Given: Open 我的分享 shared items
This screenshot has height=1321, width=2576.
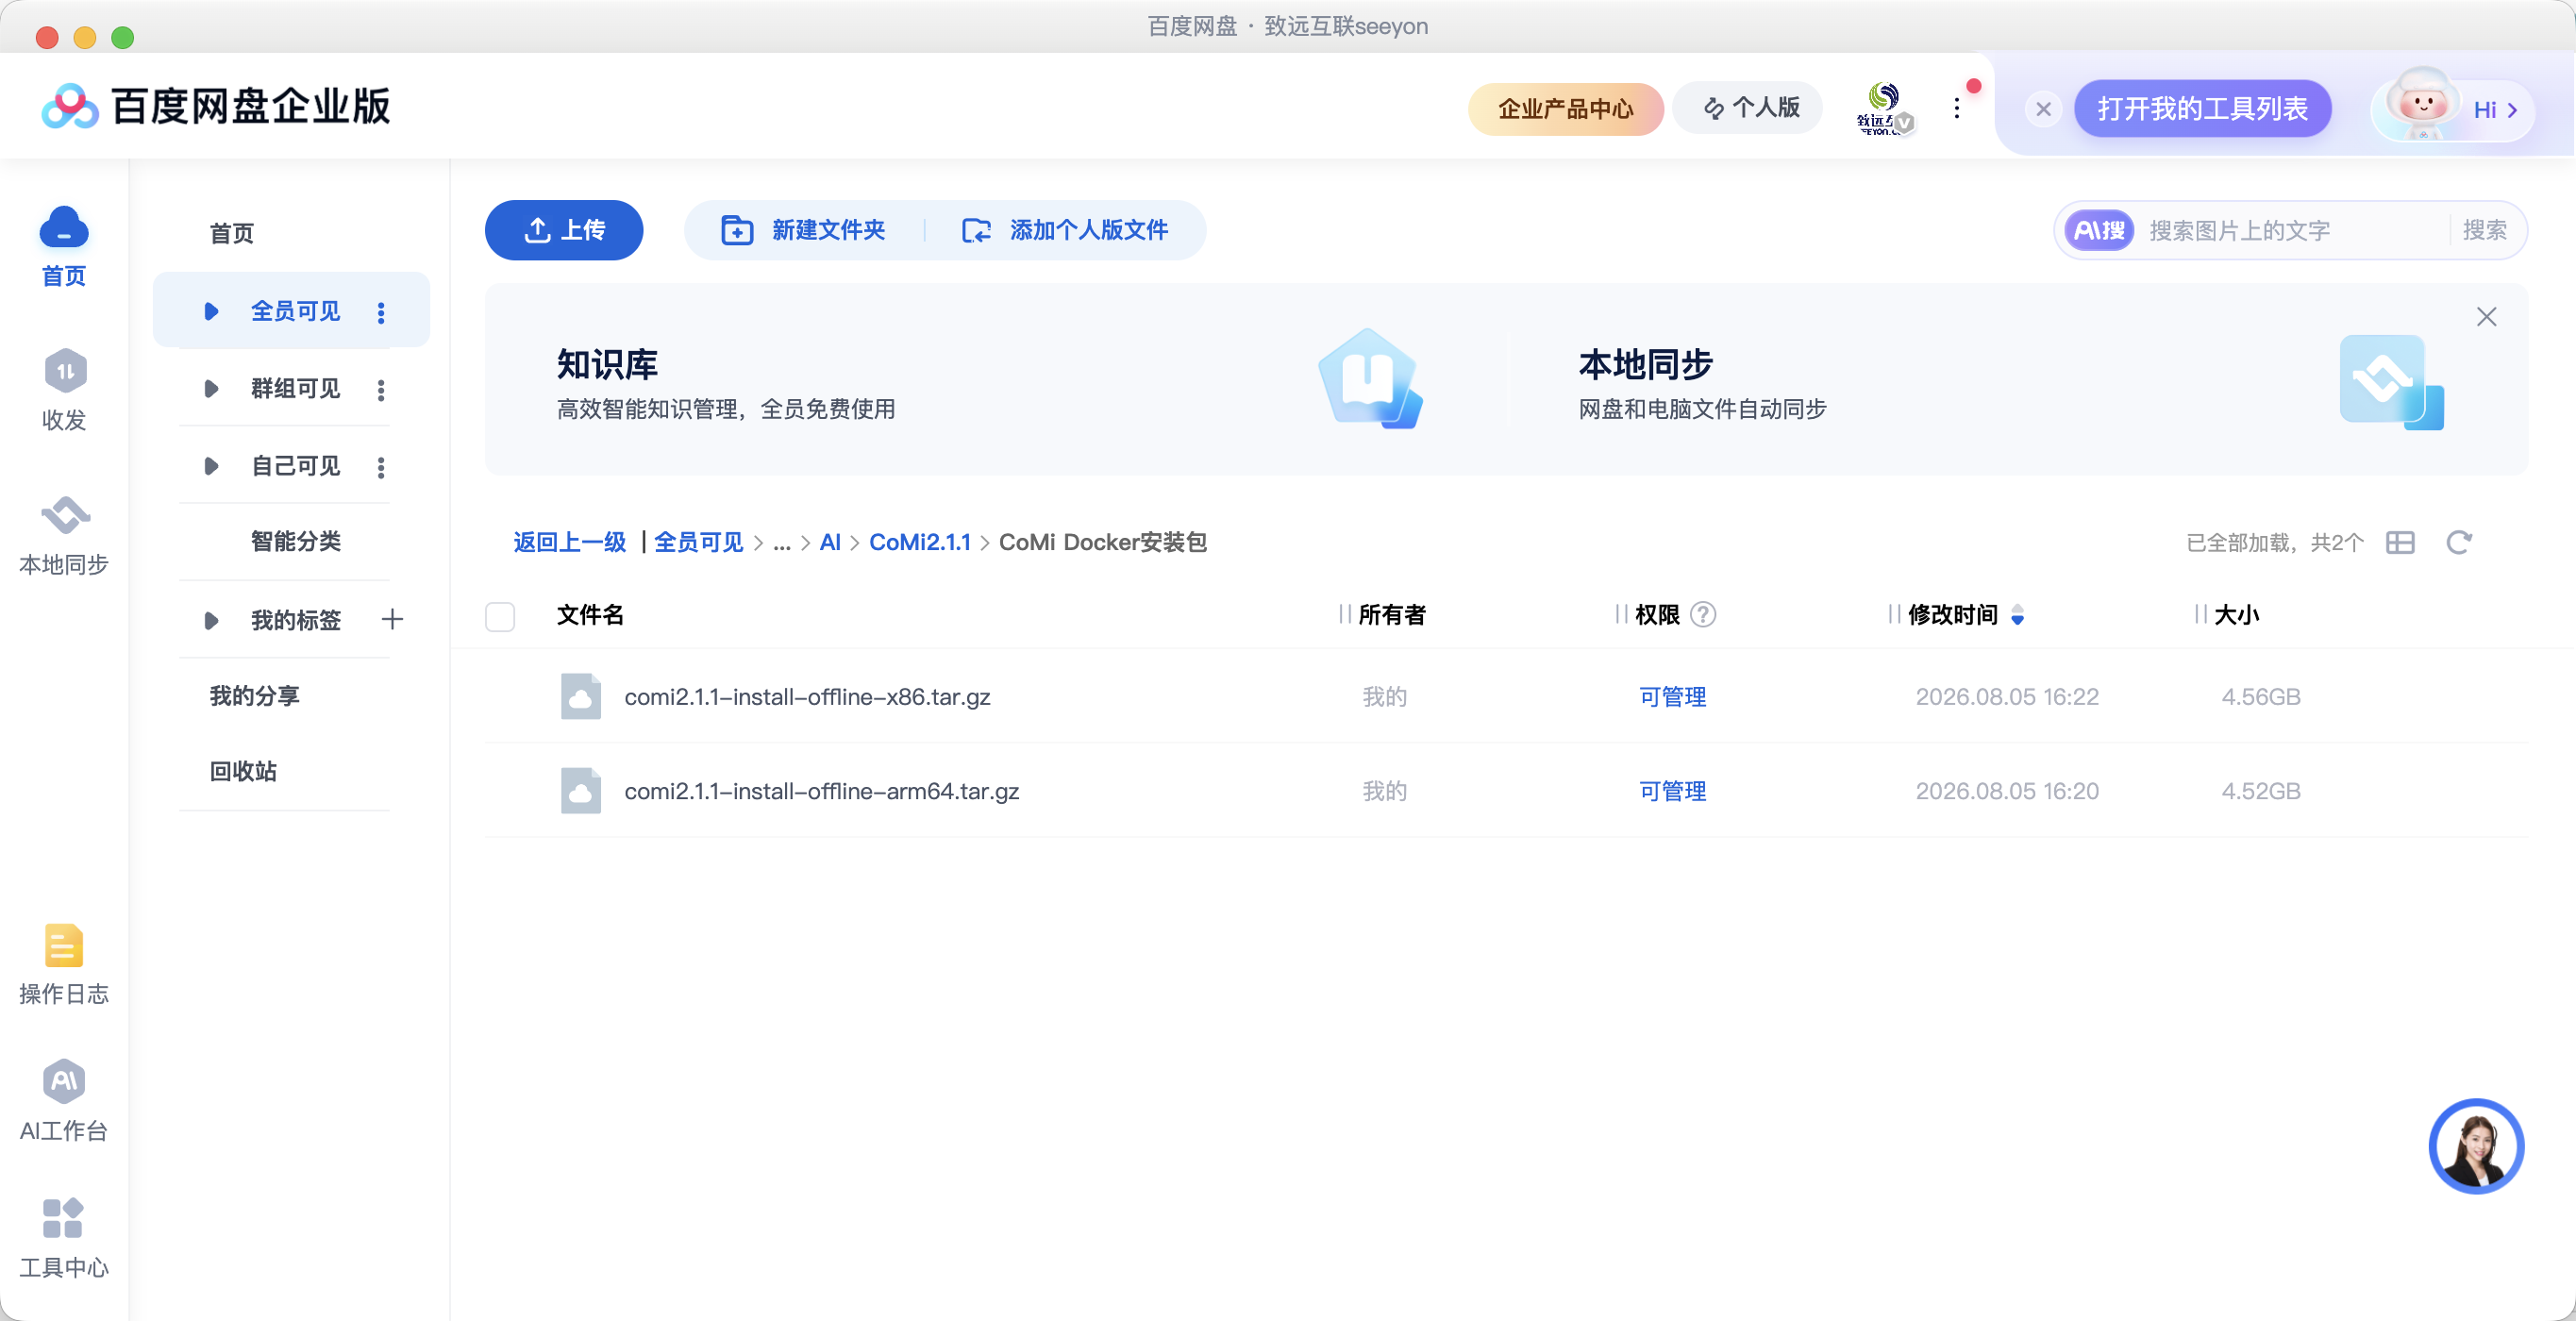Looking at the screenshot, I should (x=254, y=695).
